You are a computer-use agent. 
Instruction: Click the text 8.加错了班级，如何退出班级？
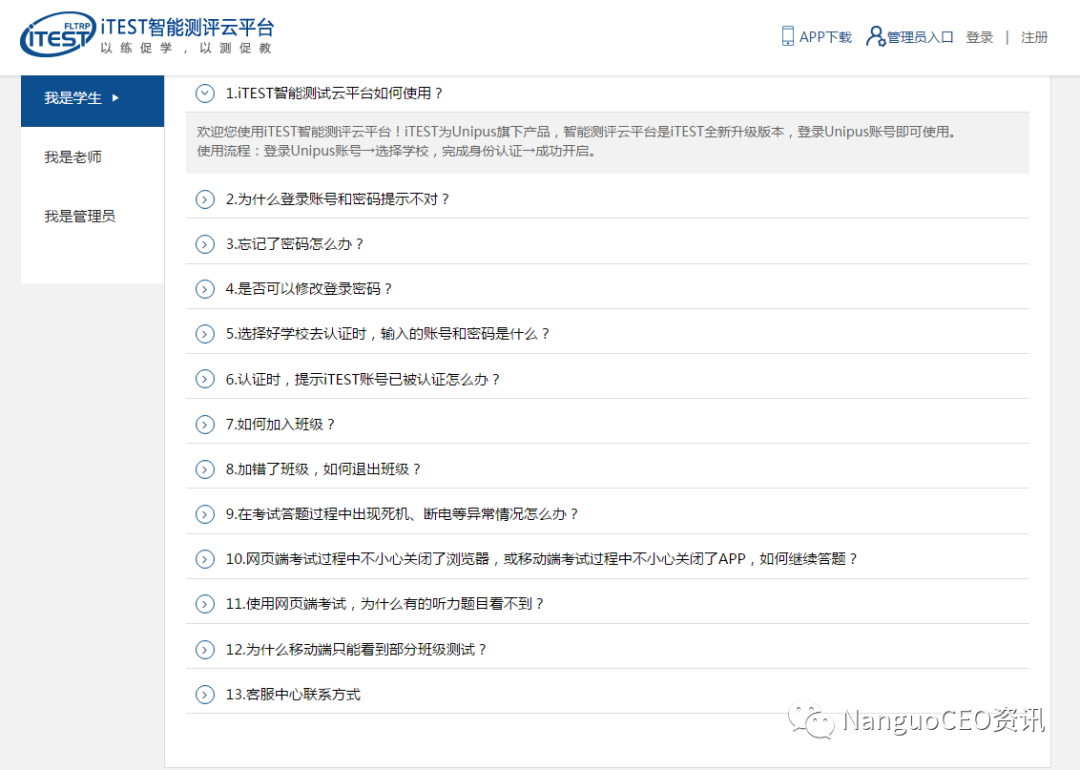(x=323, y=469)
